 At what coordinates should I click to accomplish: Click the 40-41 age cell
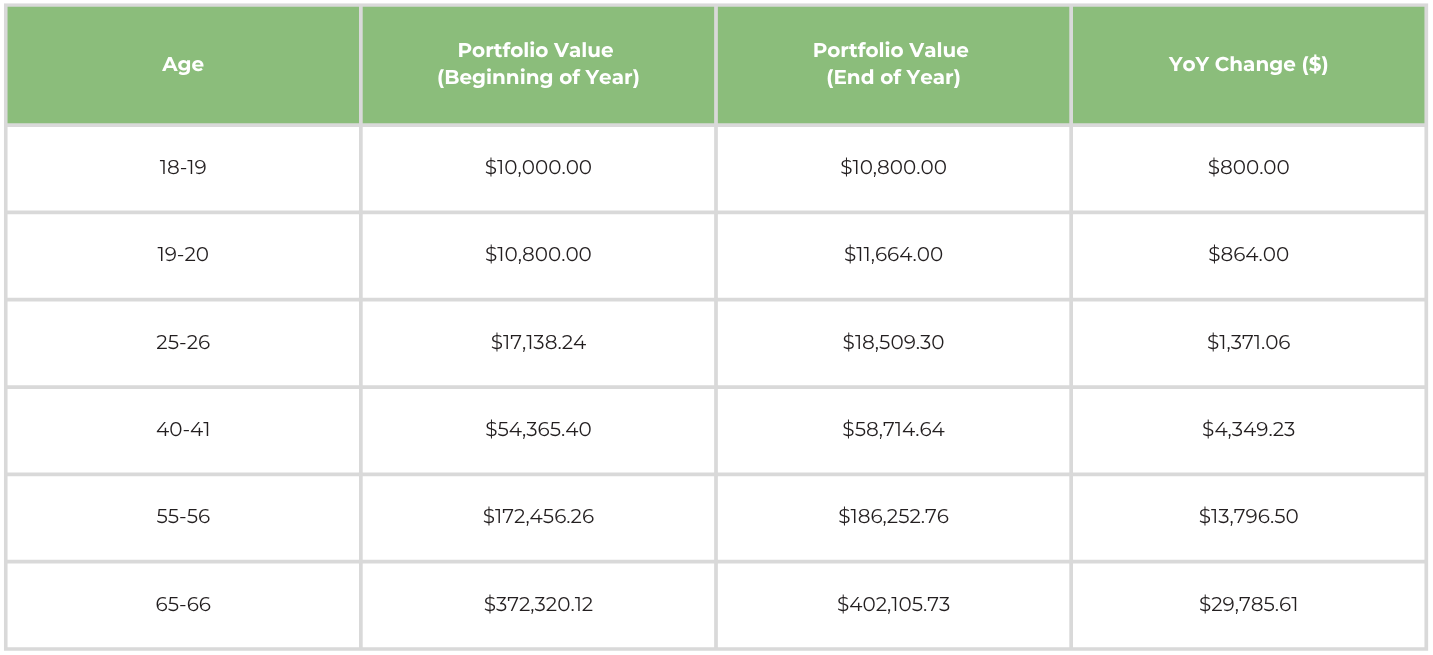[x=183, y=430]
